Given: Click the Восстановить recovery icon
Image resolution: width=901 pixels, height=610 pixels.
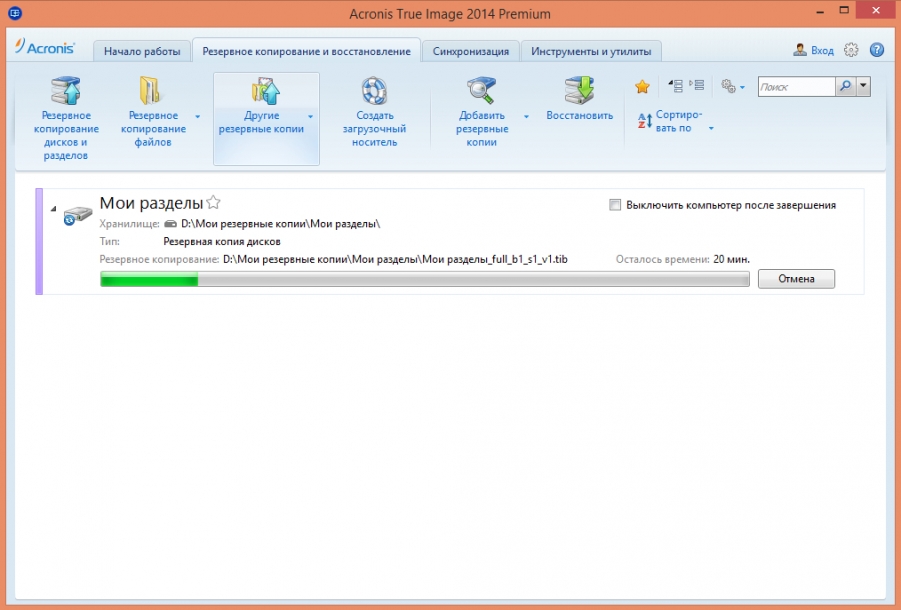Looking at the screenshot, I should 579,90.
